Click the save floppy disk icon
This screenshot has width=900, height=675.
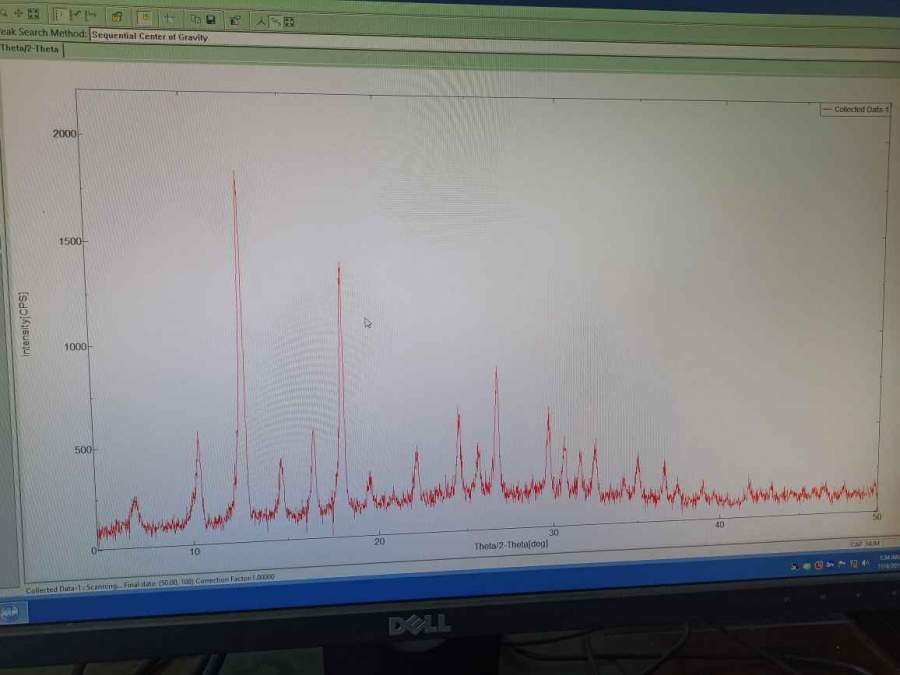click(x=211, y=20)
